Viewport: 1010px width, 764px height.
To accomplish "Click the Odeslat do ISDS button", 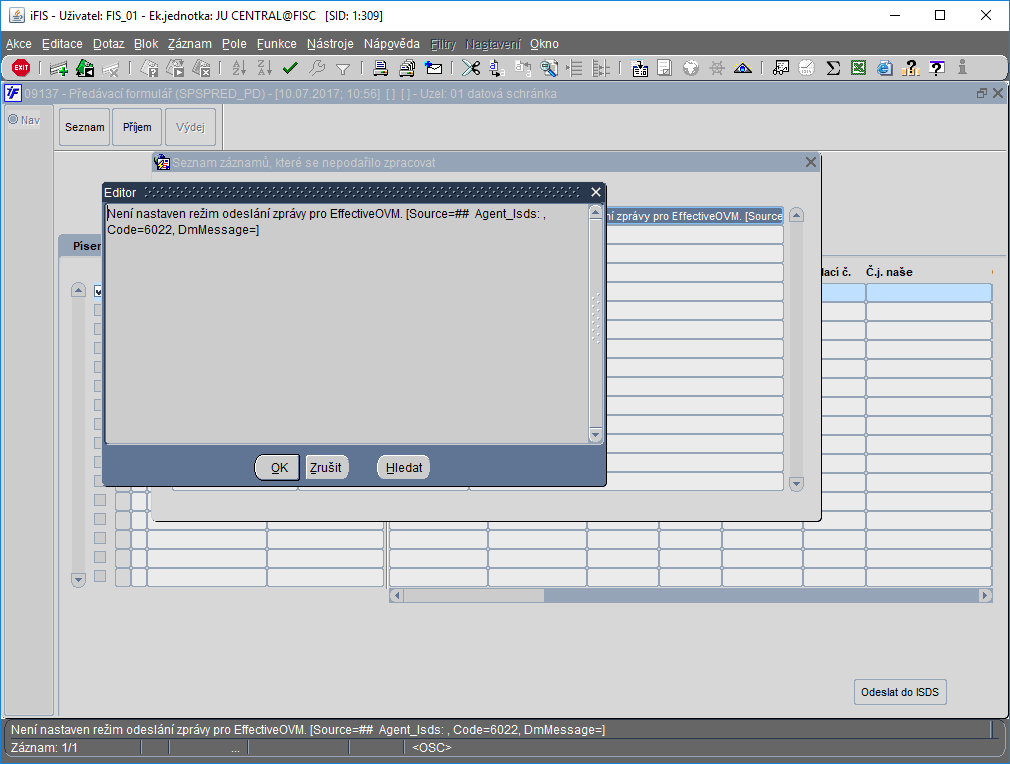I will (x=901, y=692).
